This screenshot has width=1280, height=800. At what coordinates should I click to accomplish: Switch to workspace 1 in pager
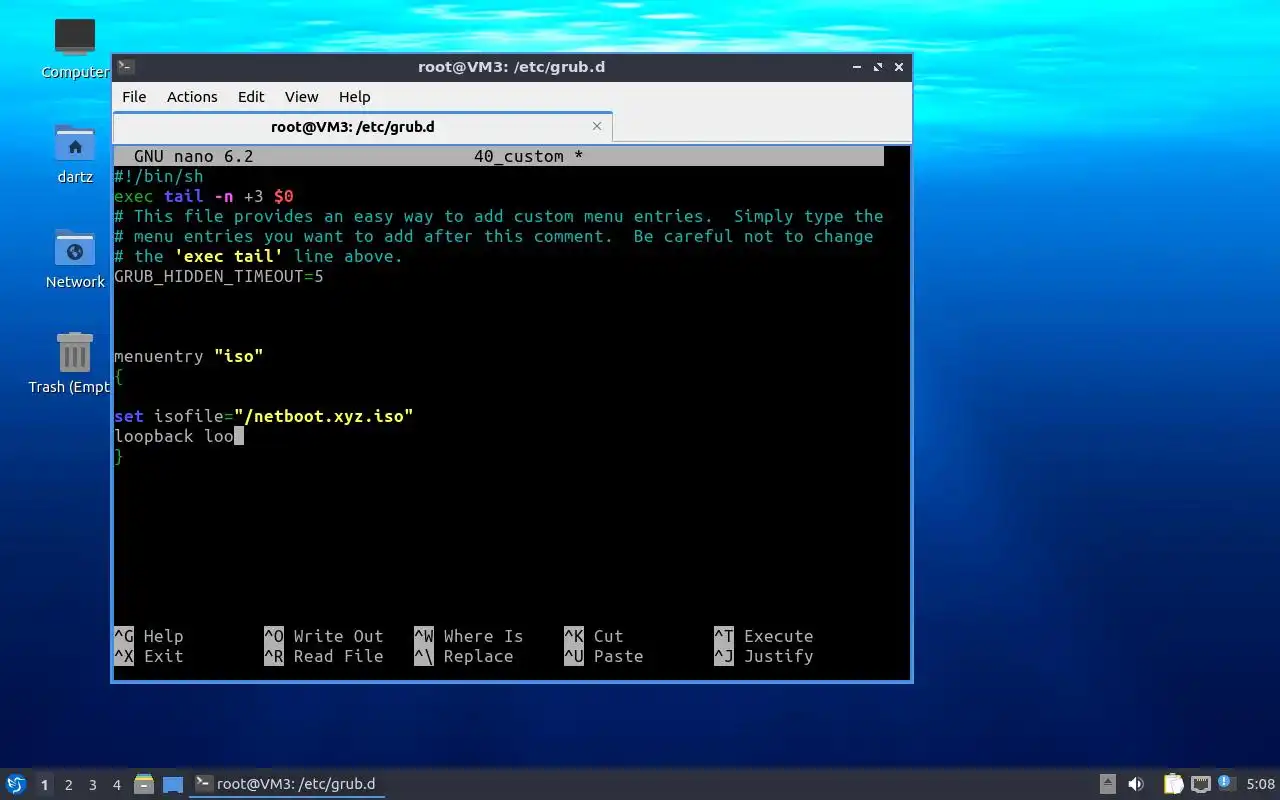tap(44, 785)
